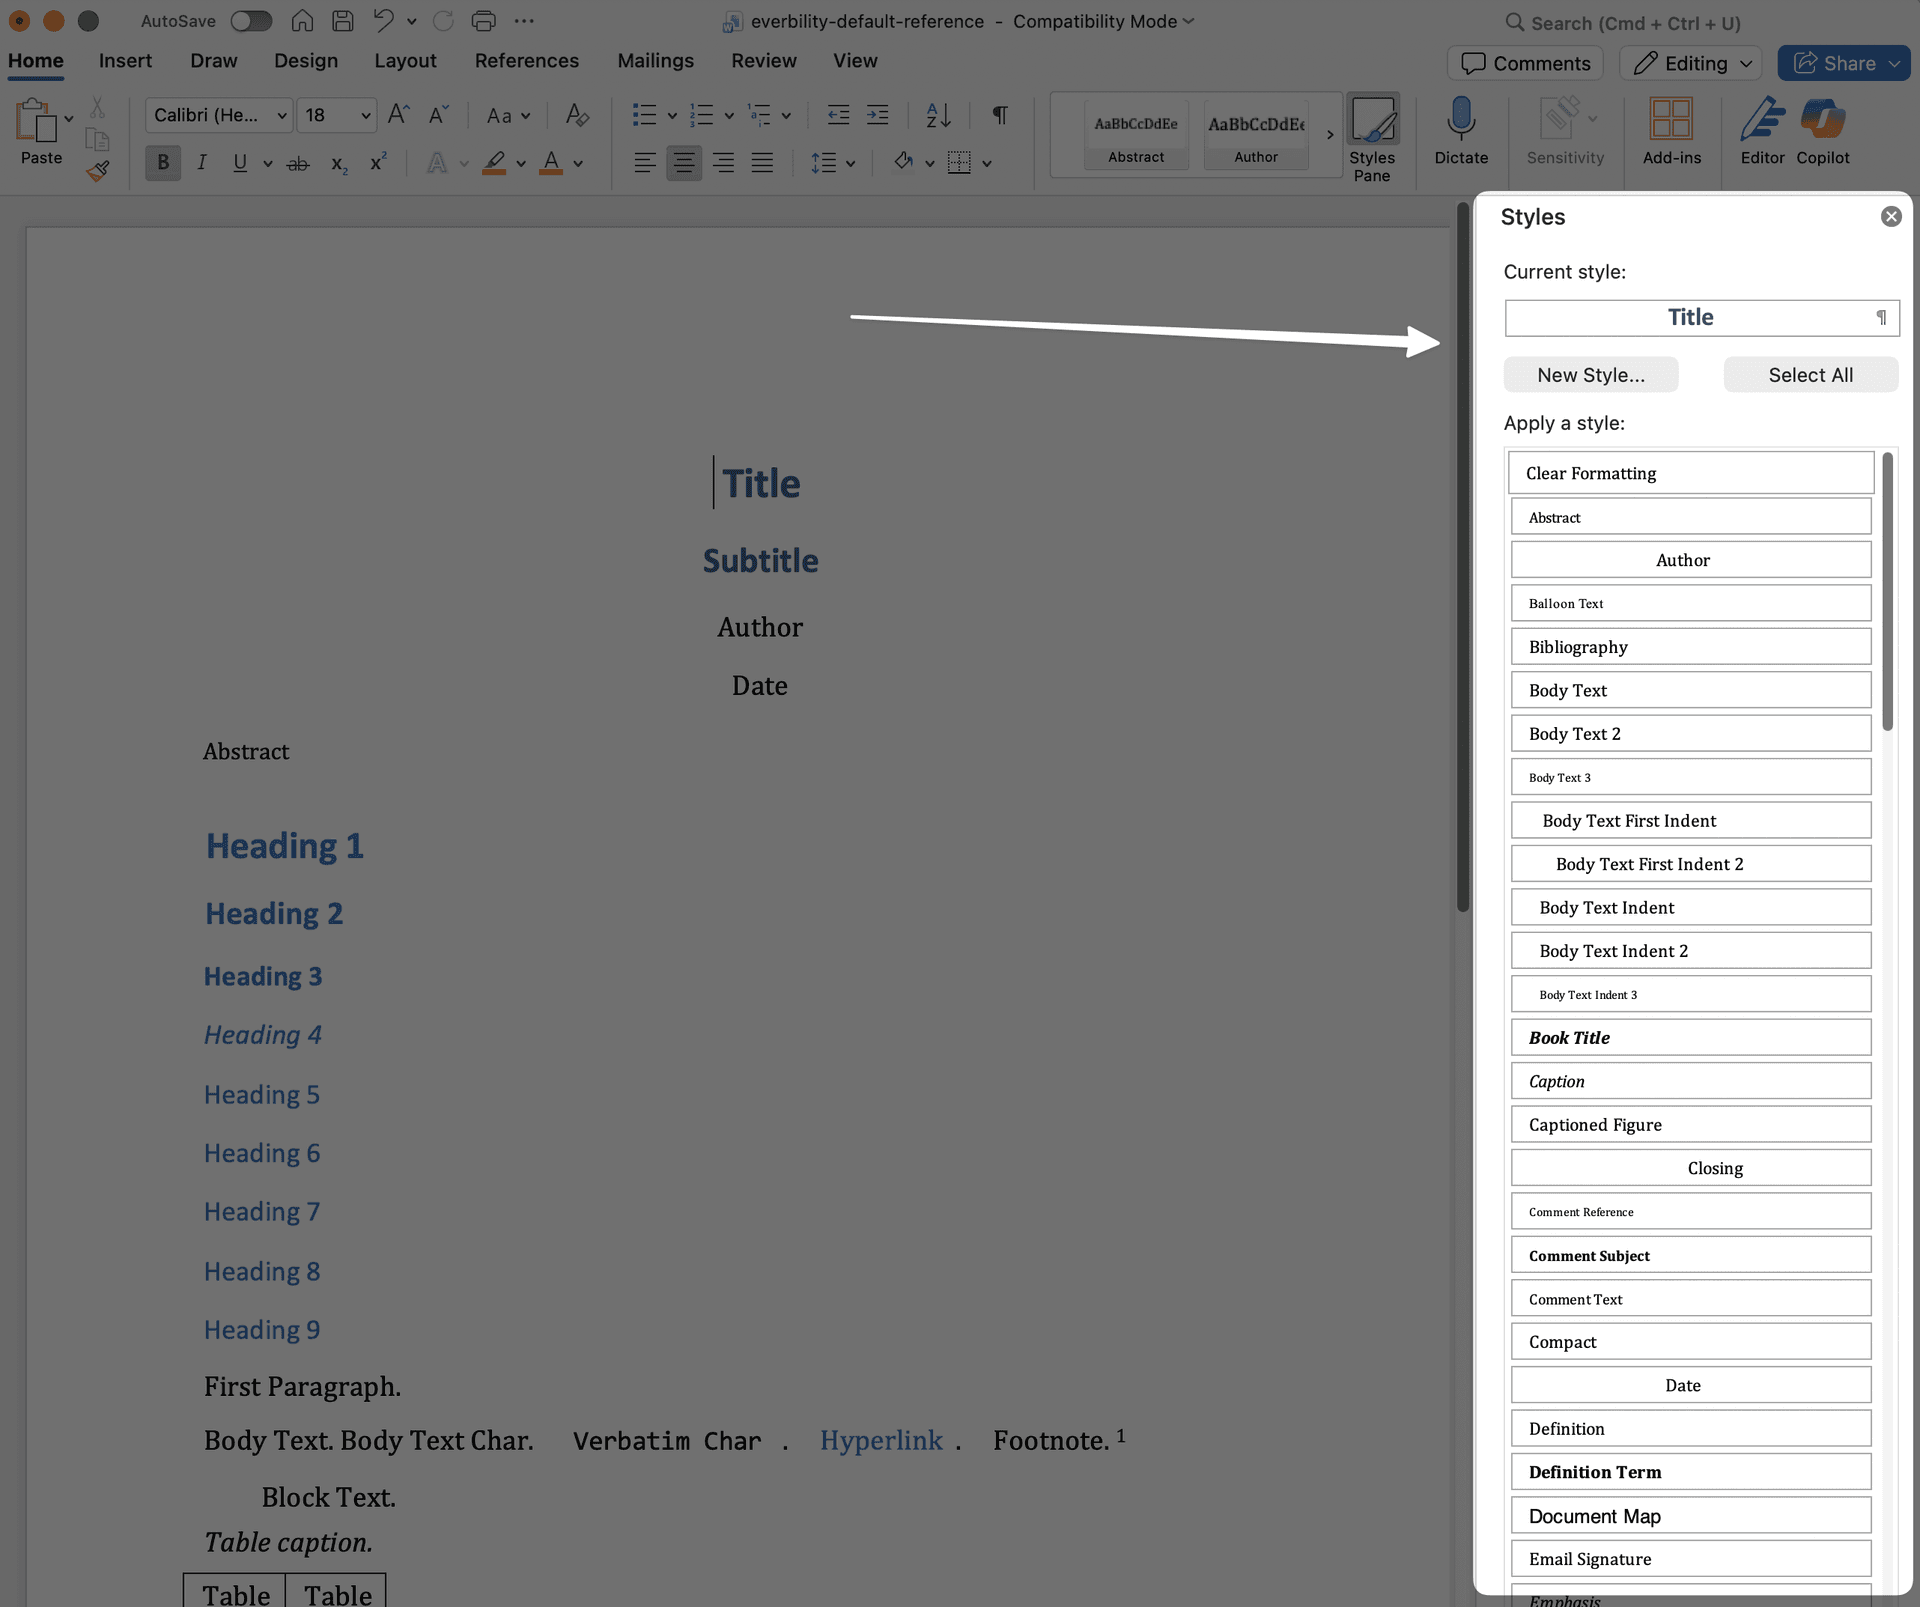
Task: Turn off the AutoSave toggle
Action: click(251, 20)
